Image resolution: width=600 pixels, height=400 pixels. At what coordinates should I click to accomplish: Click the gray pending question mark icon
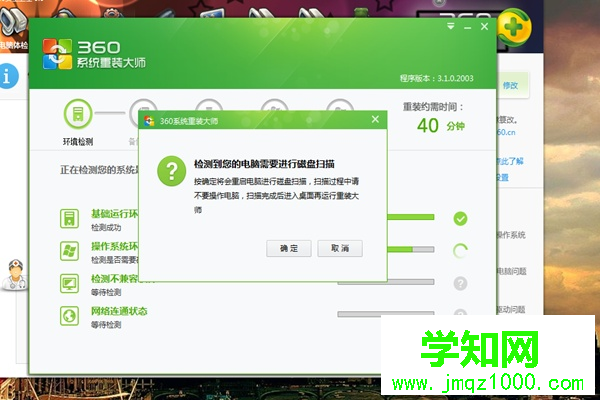[460, 284]
